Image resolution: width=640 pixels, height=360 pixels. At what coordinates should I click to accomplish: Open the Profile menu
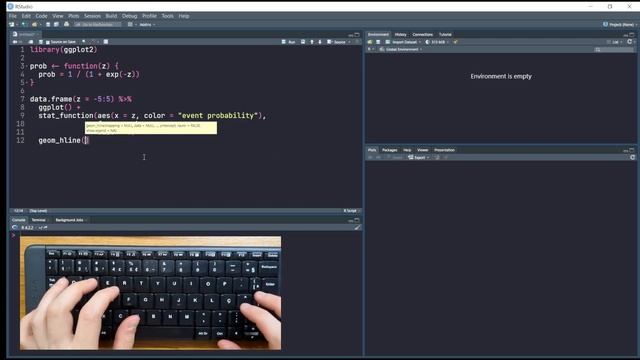(149, 16)
